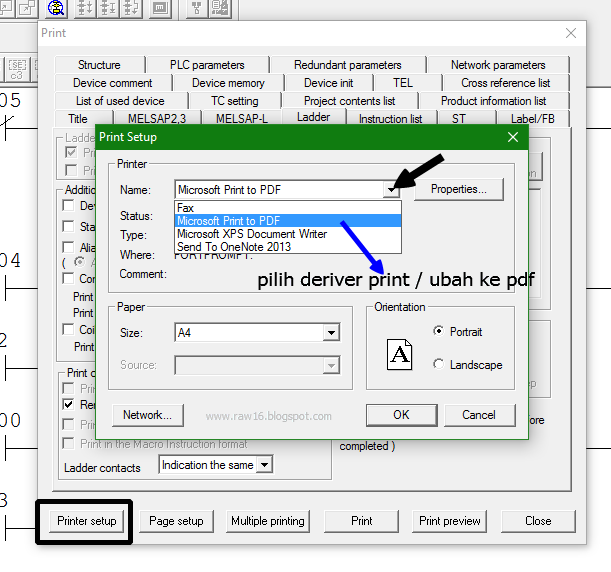Open the printer Name dropdown arrow
The height and width of the screenshot is (572, 611).
(391, 190)
